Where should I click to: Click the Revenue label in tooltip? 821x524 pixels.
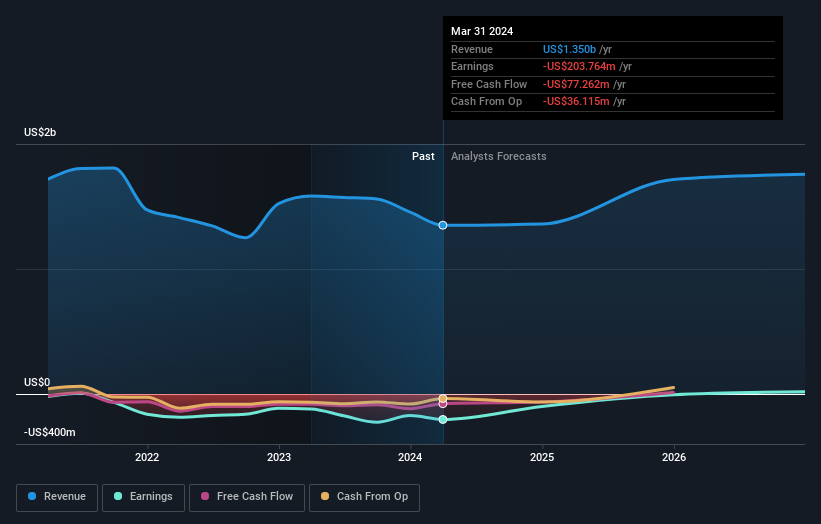472,49
